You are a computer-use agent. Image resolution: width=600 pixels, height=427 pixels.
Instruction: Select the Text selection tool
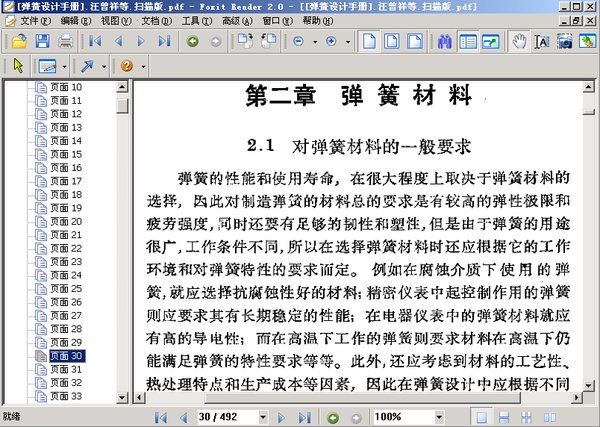click(542, 41)
